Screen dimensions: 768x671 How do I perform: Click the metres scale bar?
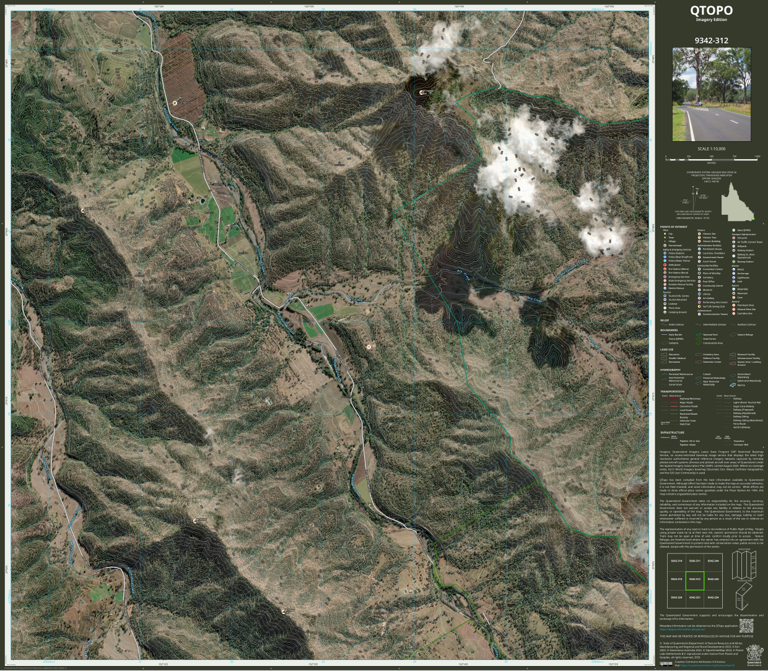point(712,159)
